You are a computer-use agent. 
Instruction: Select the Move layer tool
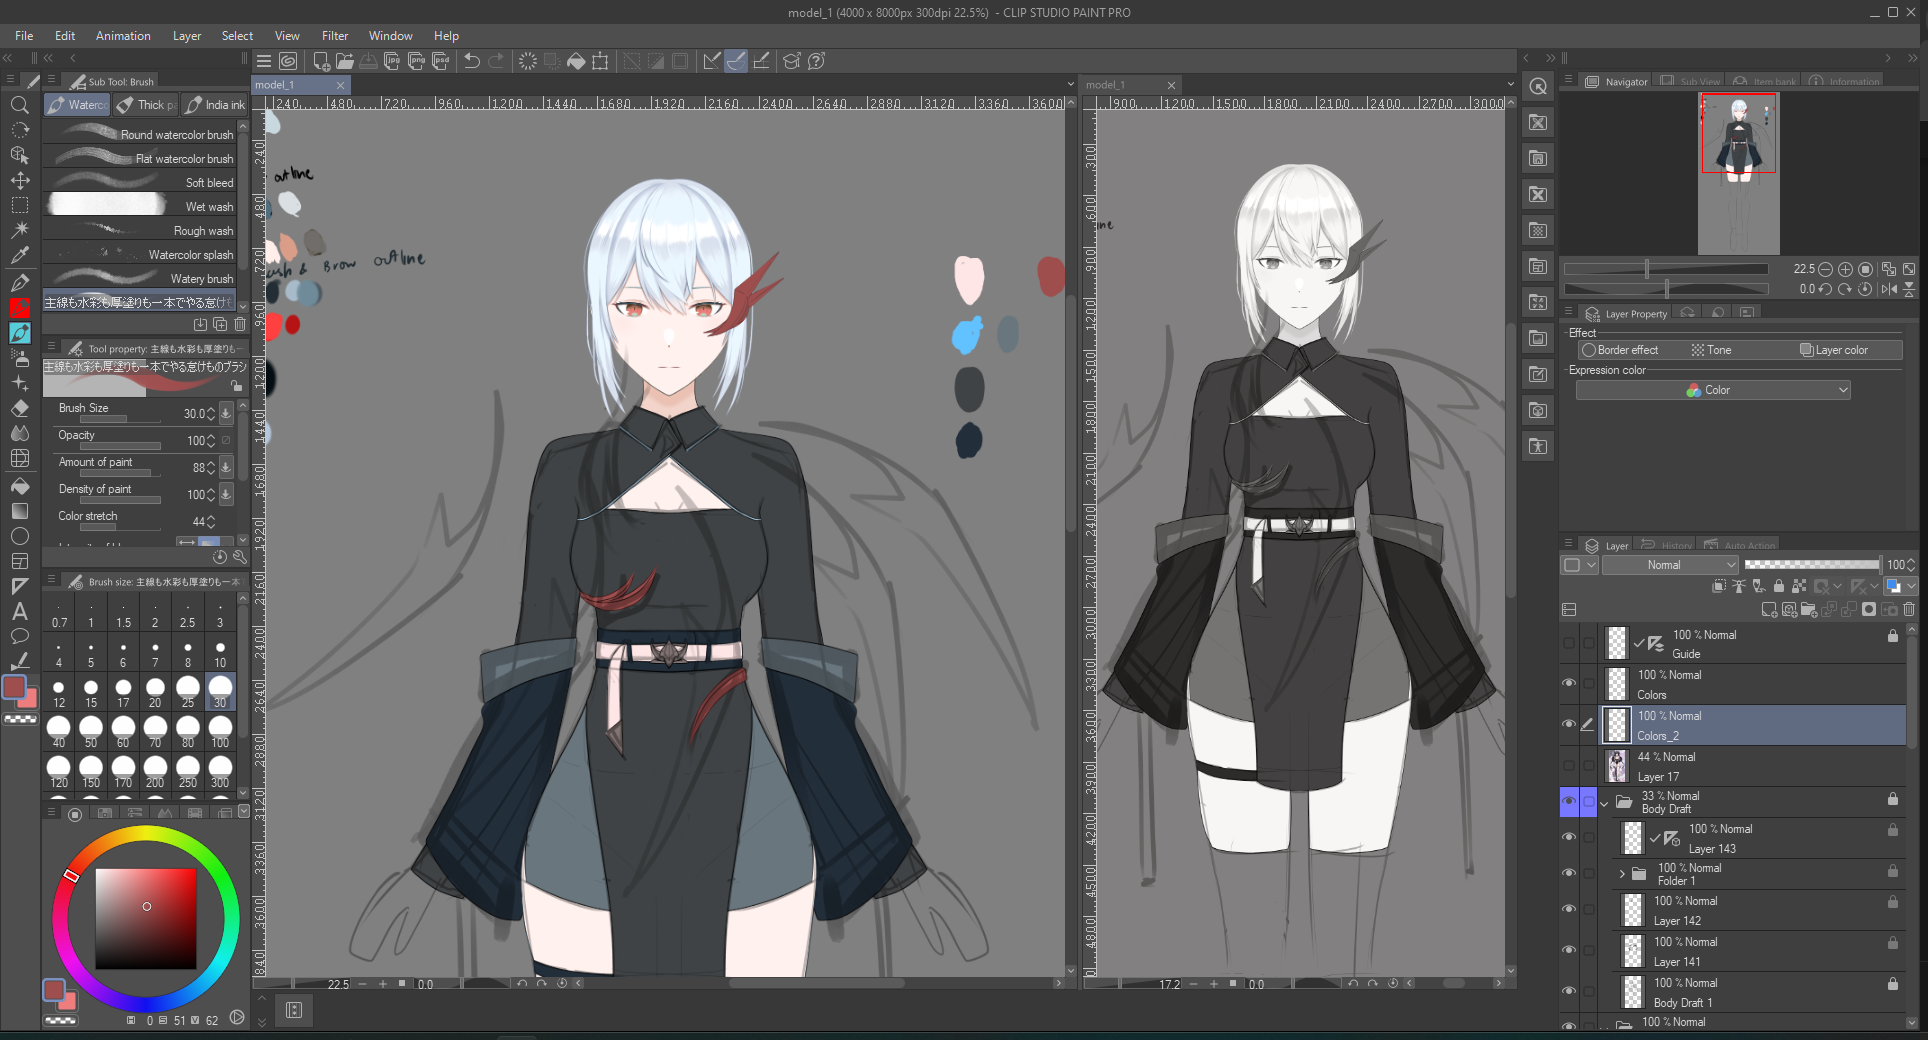[x=19, y=181]
